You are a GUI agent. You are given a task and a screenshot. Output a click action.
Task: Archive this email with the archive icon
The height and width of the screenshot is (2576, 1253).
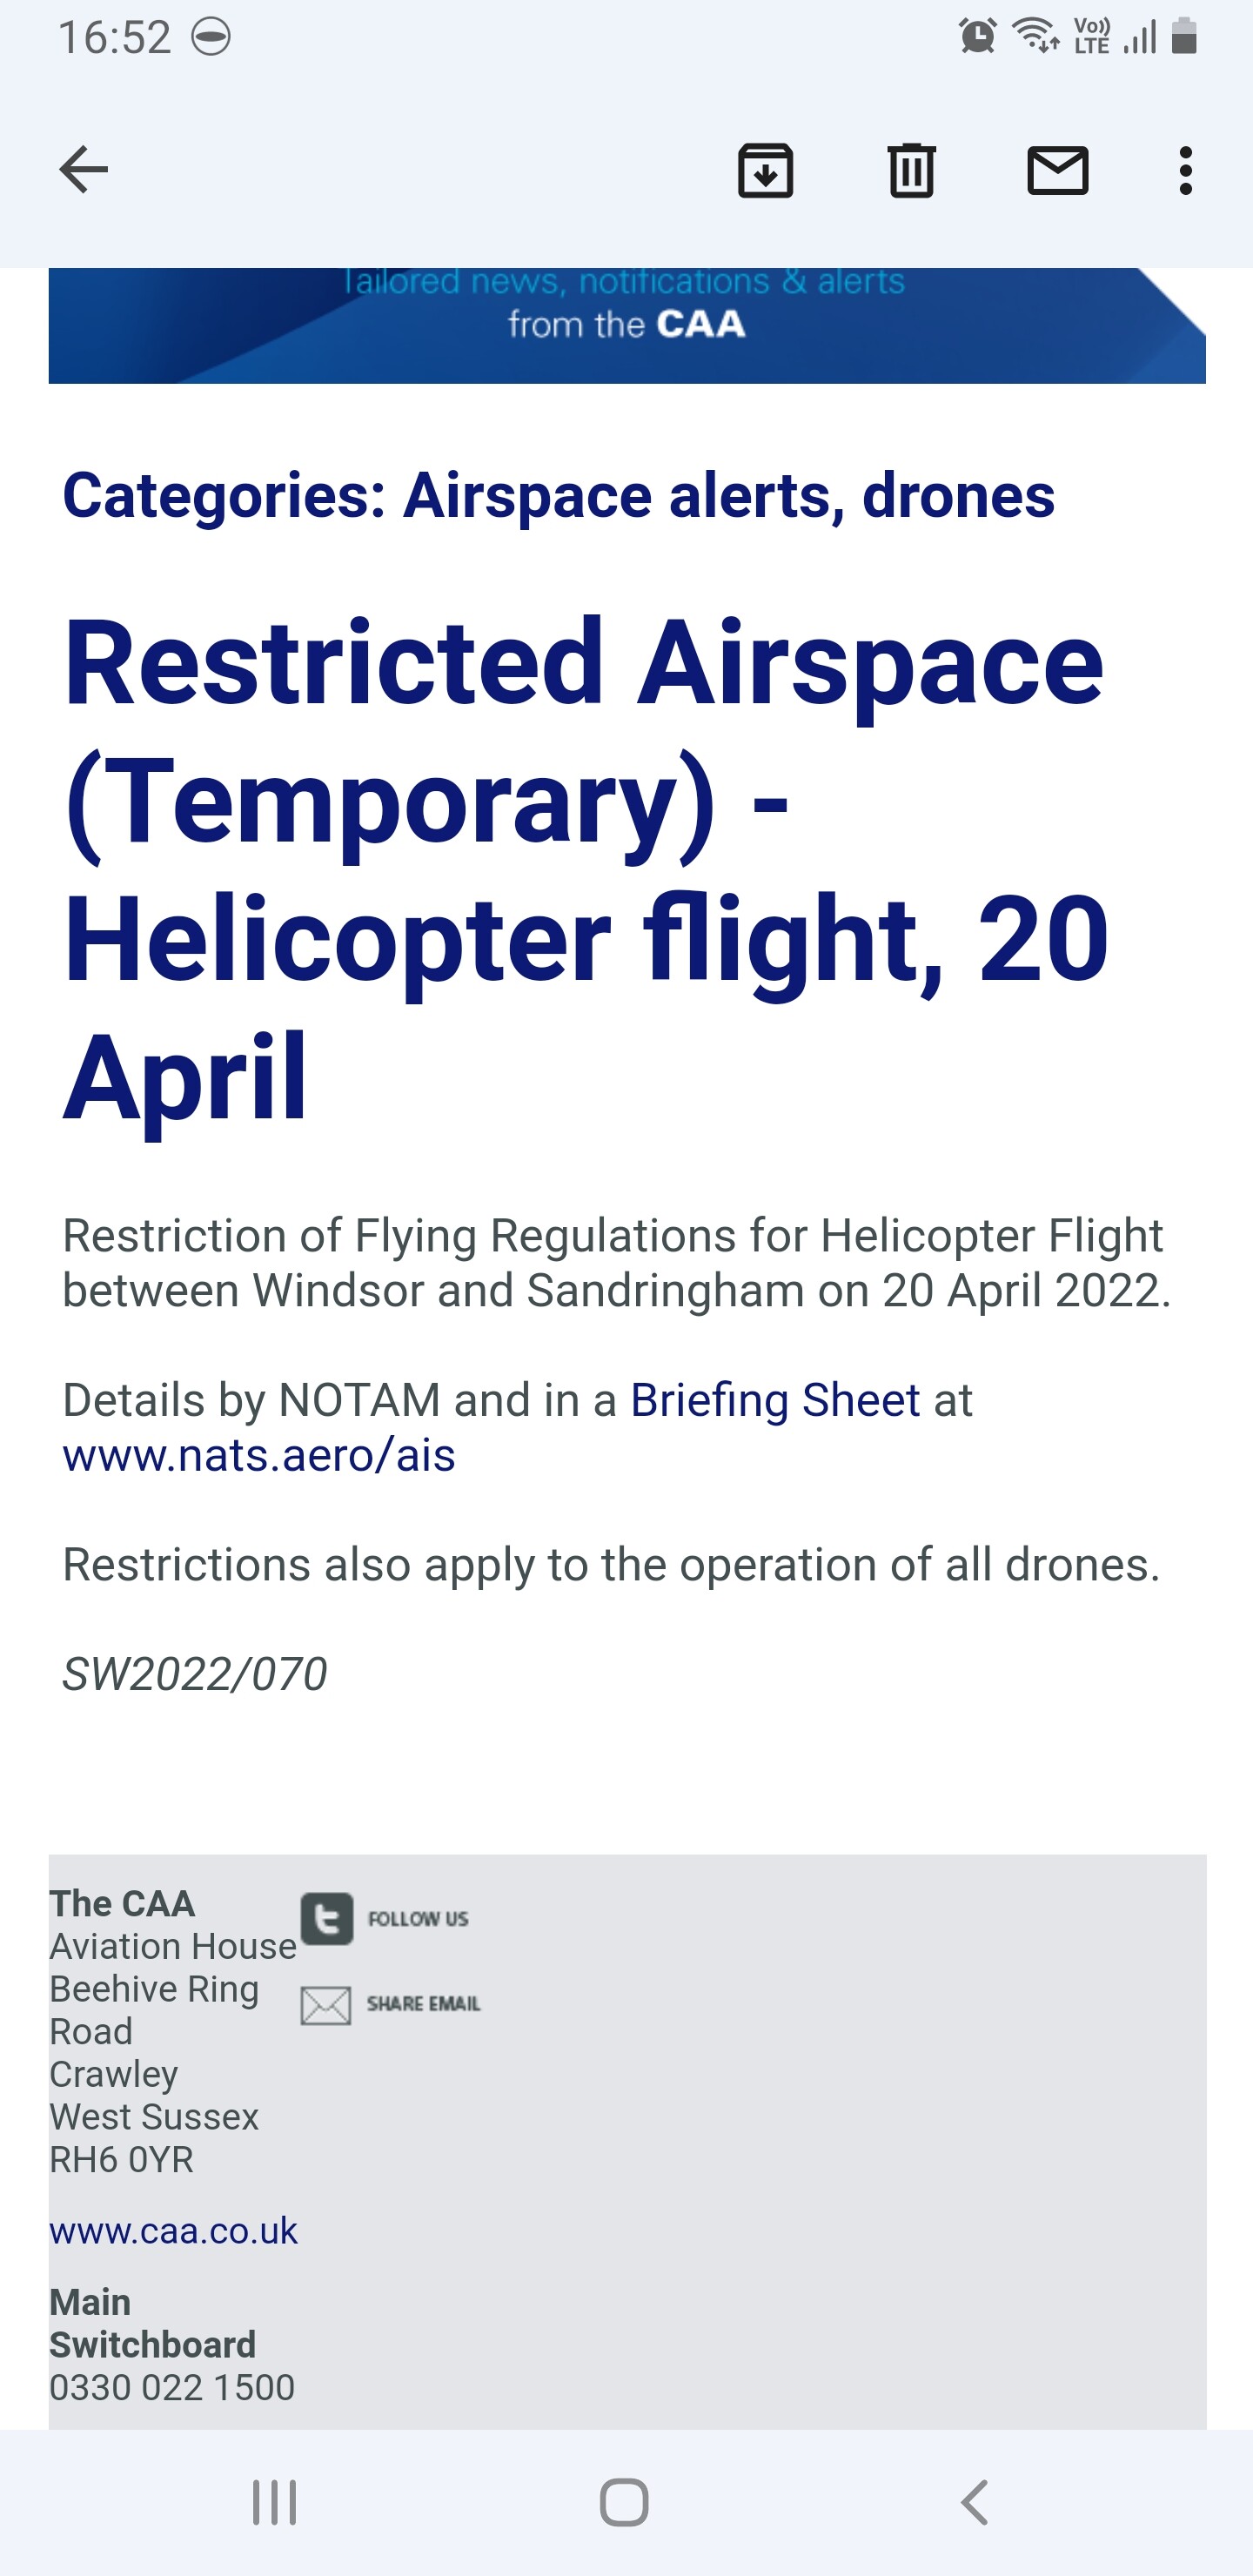click(x=765, y=170)
